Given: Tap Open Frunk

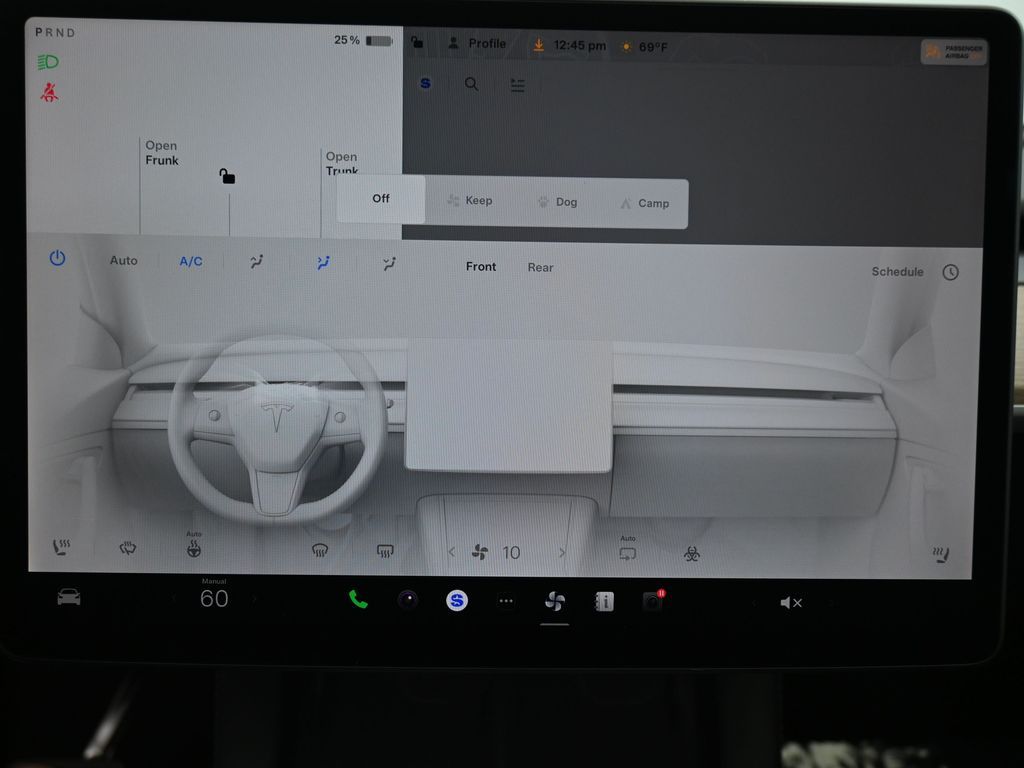Looking at the screenshot, I should (x=161, y=153).
